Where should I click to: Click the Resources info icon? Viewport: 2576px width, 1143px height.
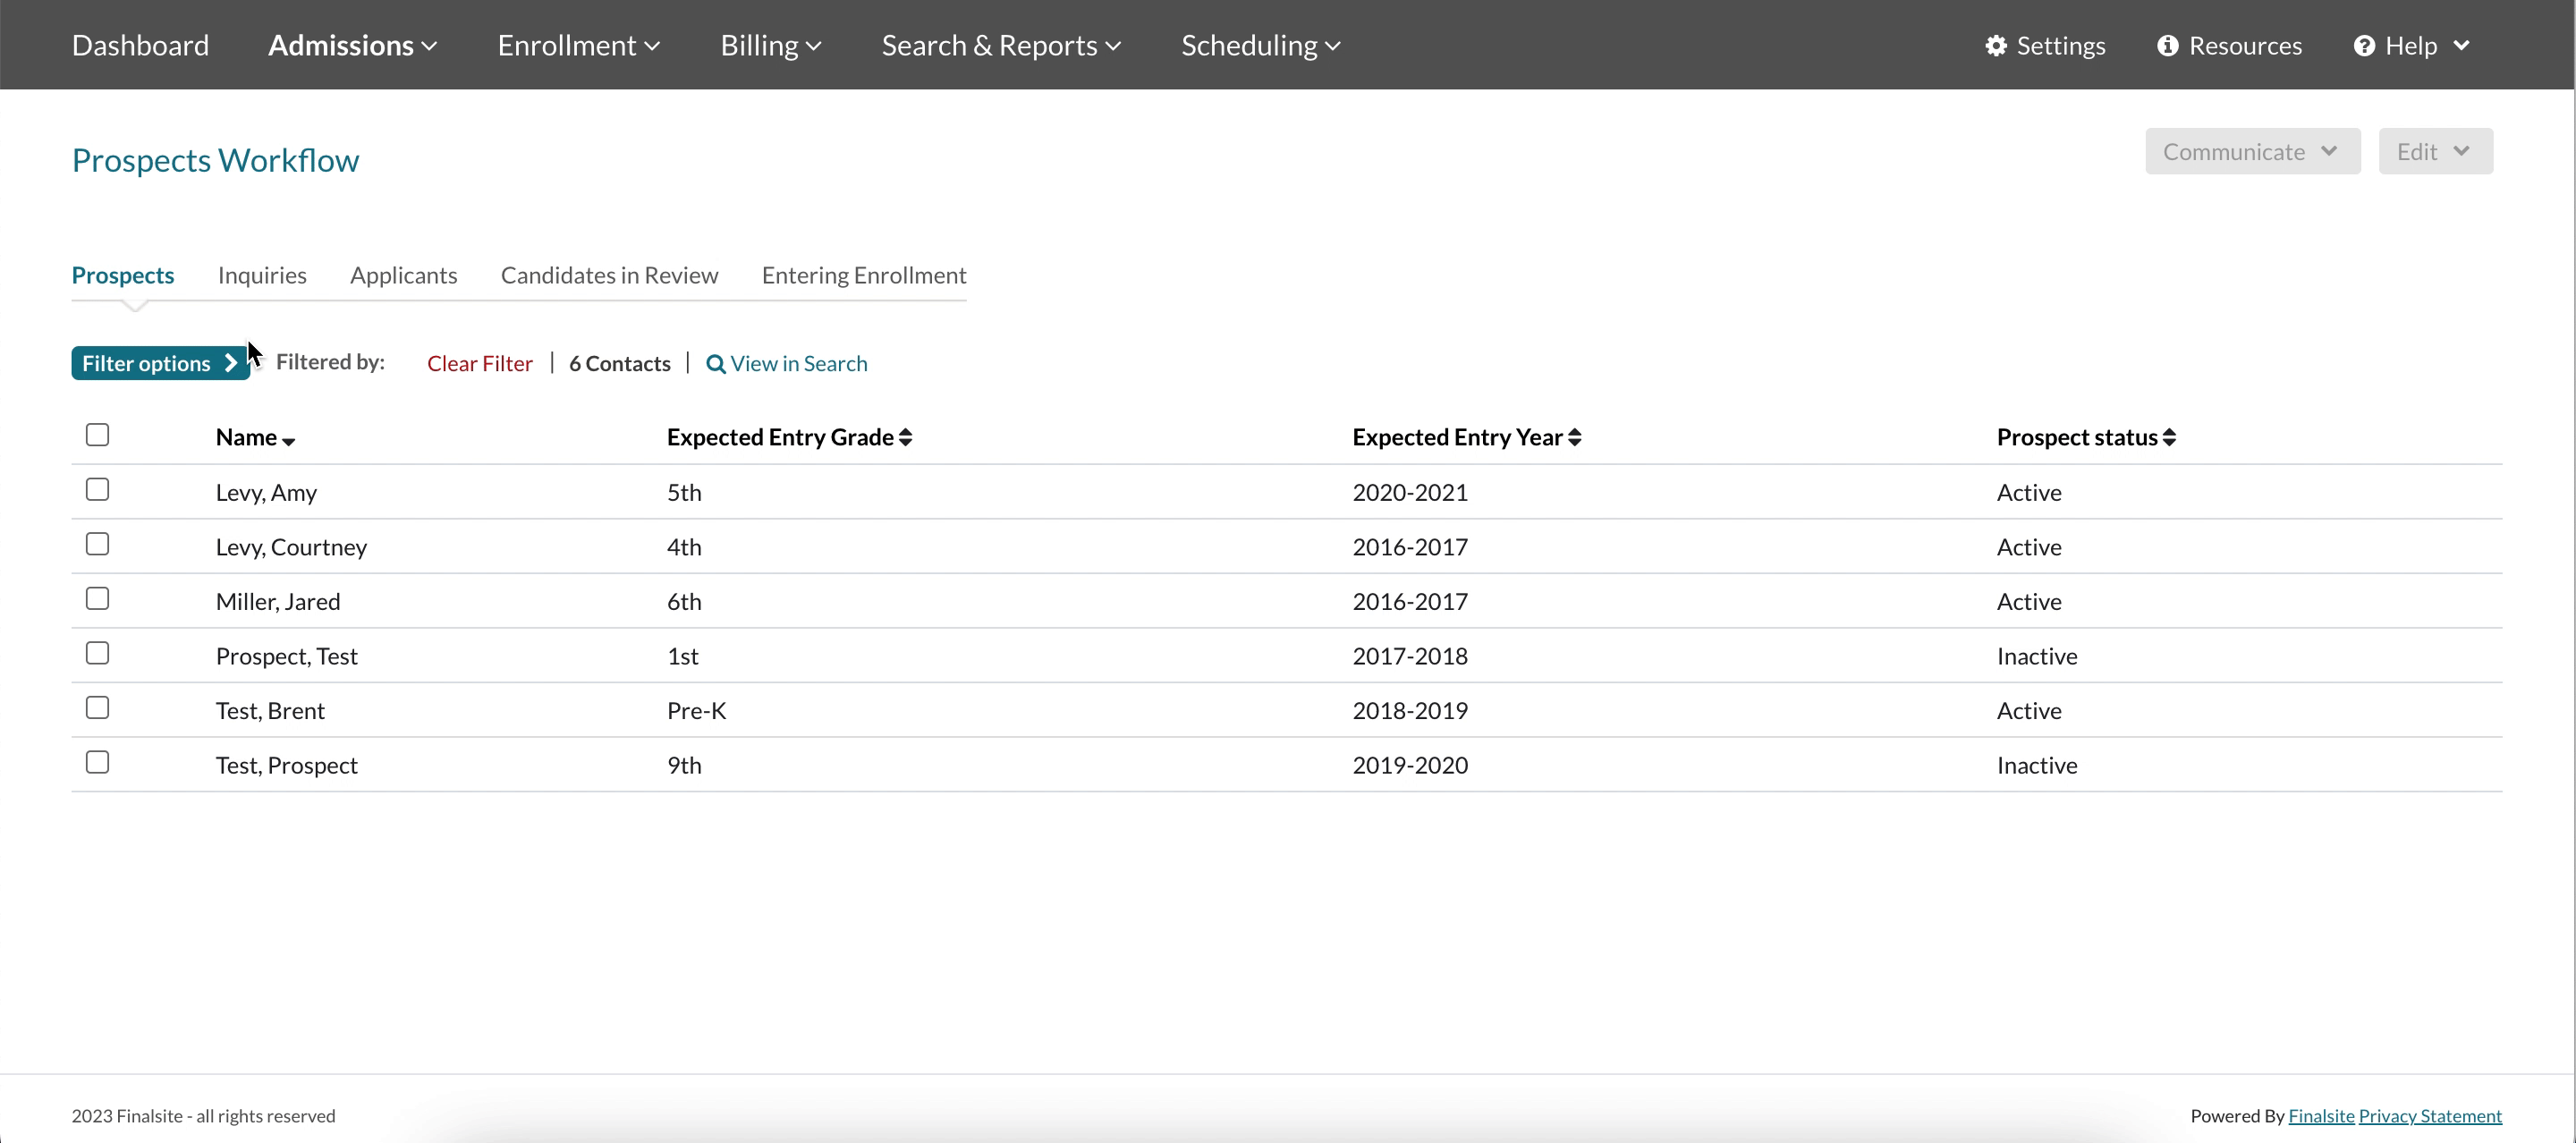point(2167,46)
